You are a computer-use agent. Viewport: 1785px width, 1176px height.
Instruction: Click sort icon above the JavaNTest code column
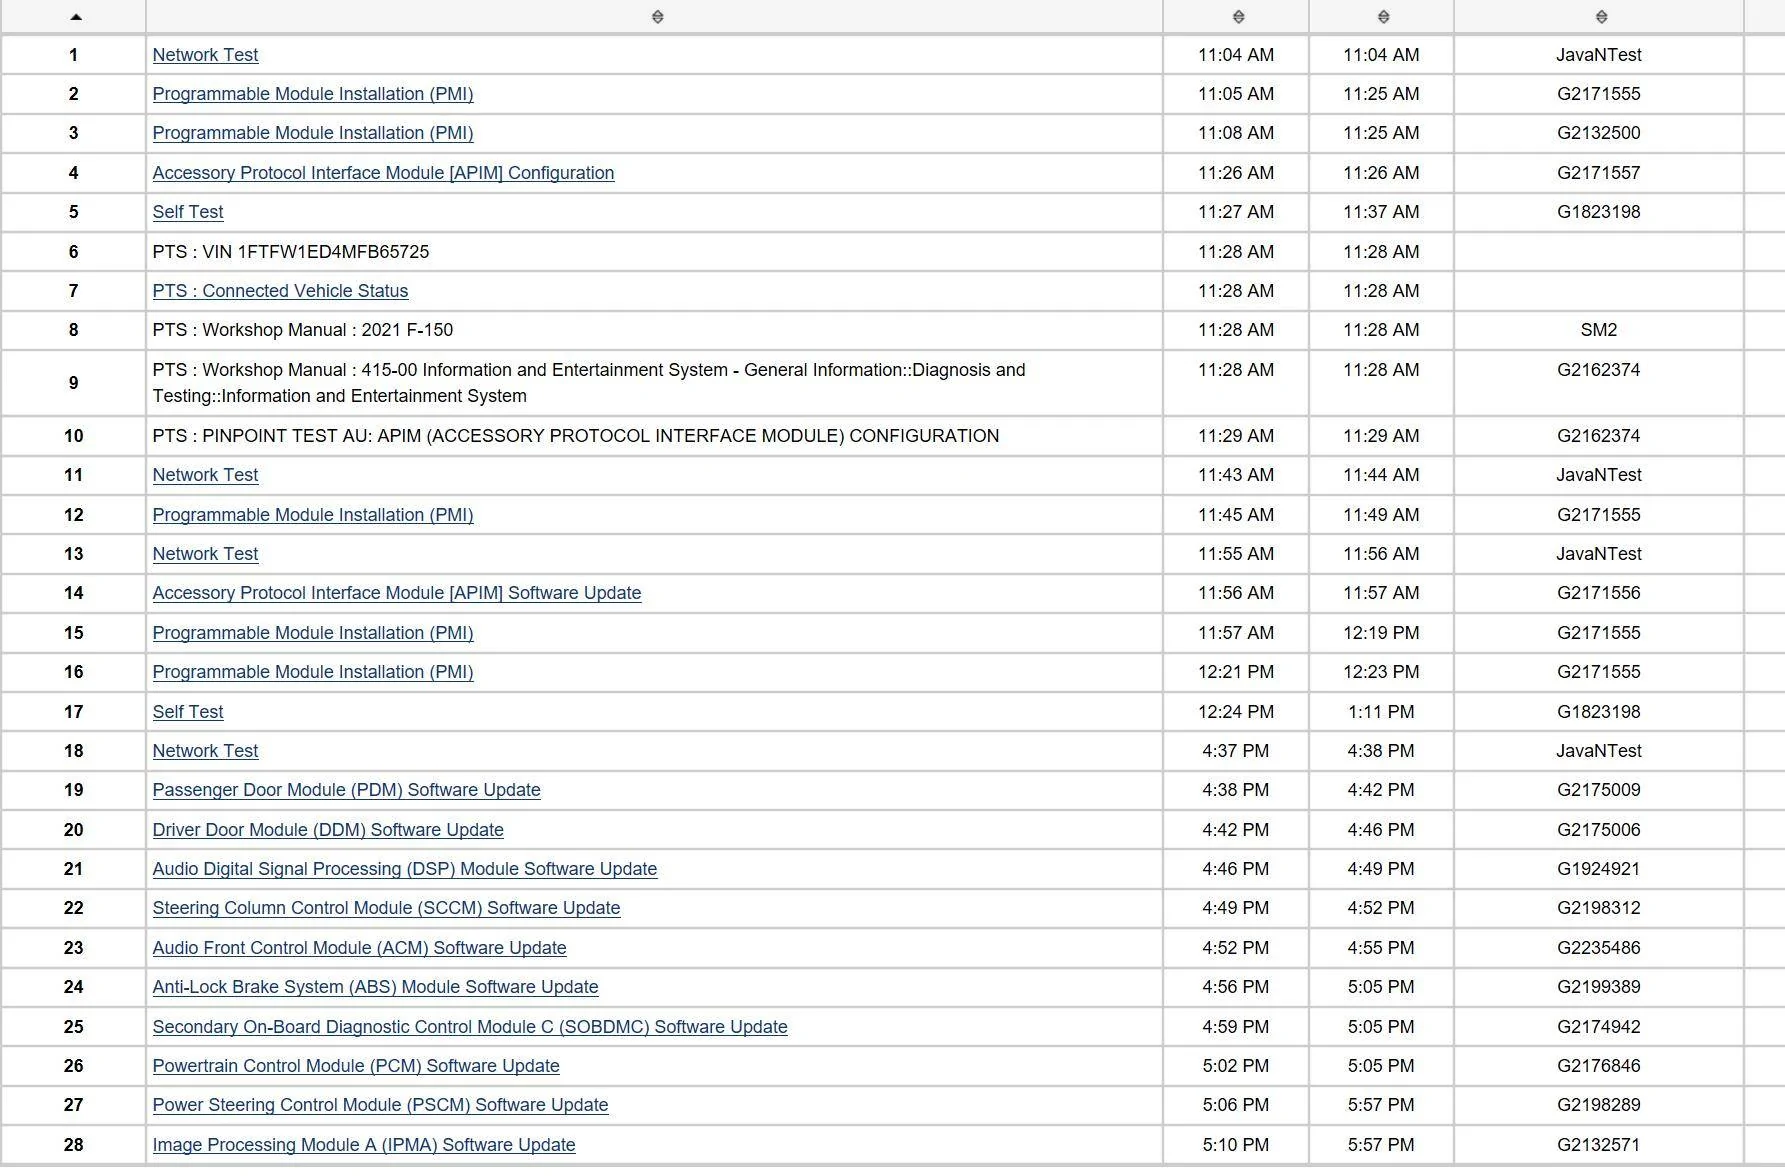1601,17
